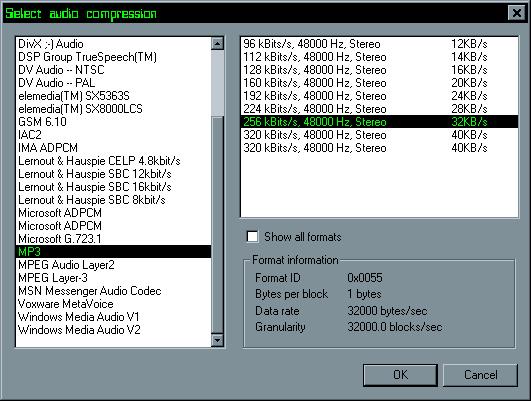Pick 112 kBits/s, 48000 Hz, Stereo format

click(x=379, y=57)
